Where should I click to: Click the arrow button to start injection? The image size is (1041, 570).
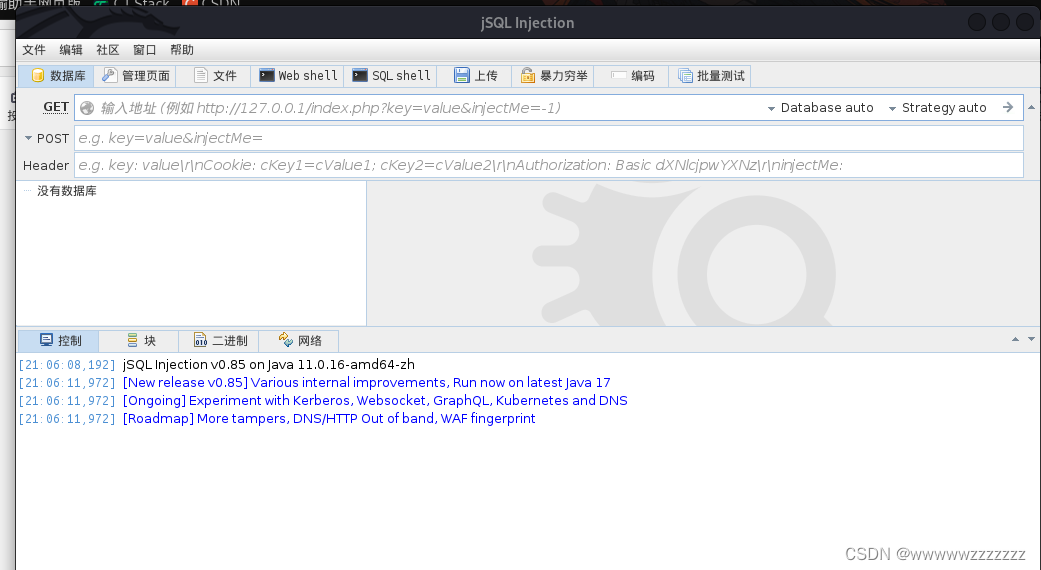point(1008,107)
